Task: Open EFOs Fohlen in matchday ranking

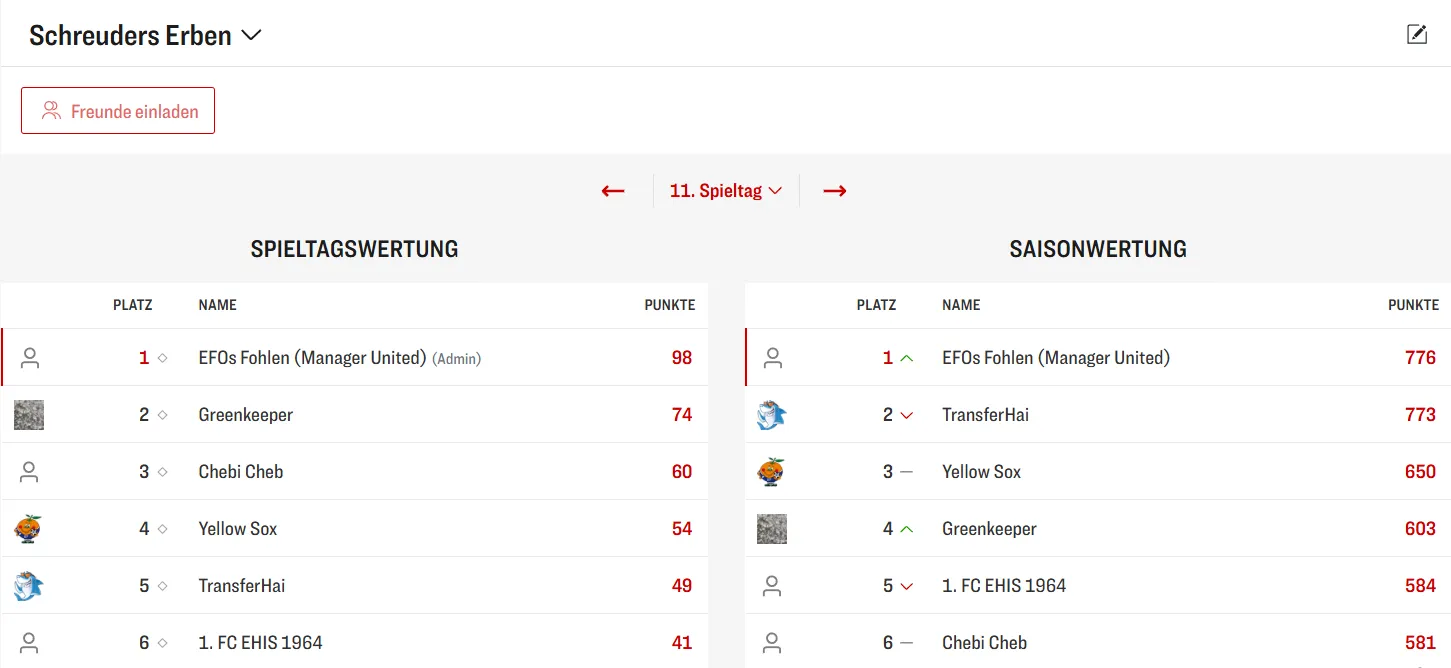Action: (x=312, y=358)
